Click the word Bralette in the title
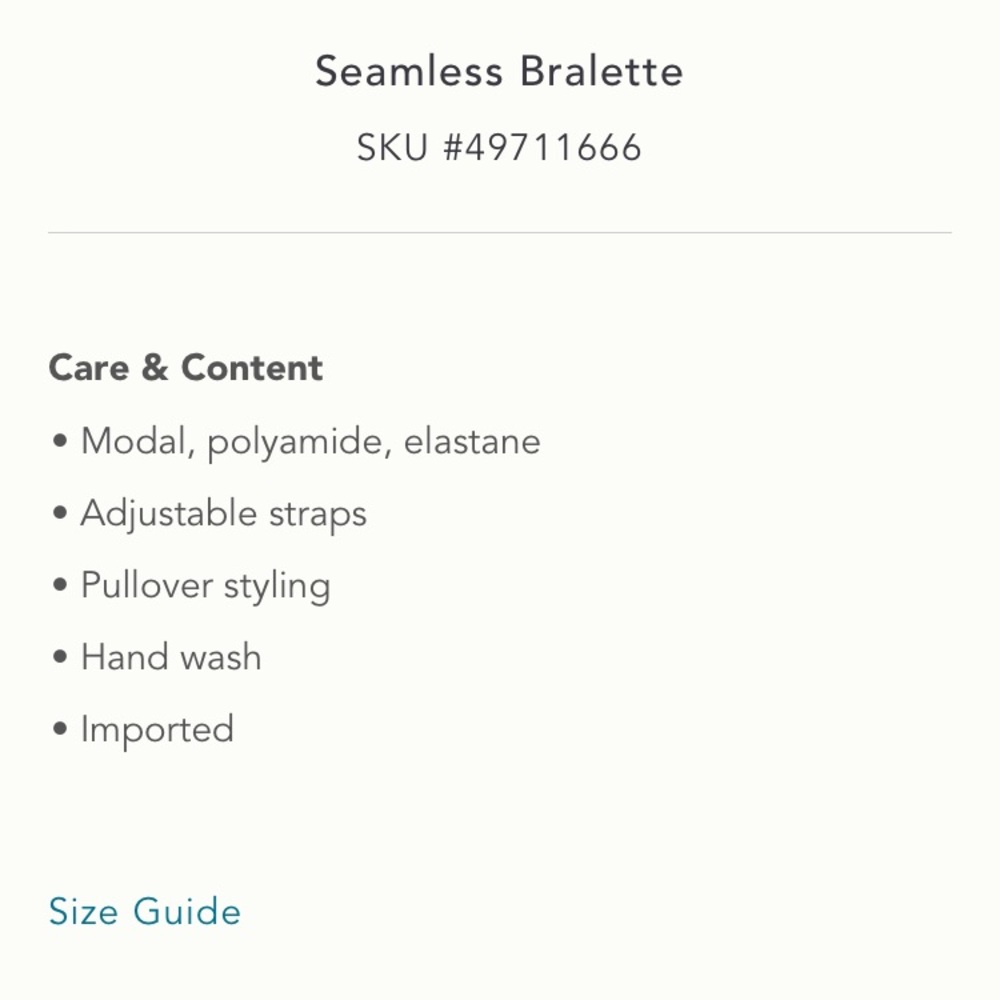Screen dimensions: 1000x1000 click(601, 72)
